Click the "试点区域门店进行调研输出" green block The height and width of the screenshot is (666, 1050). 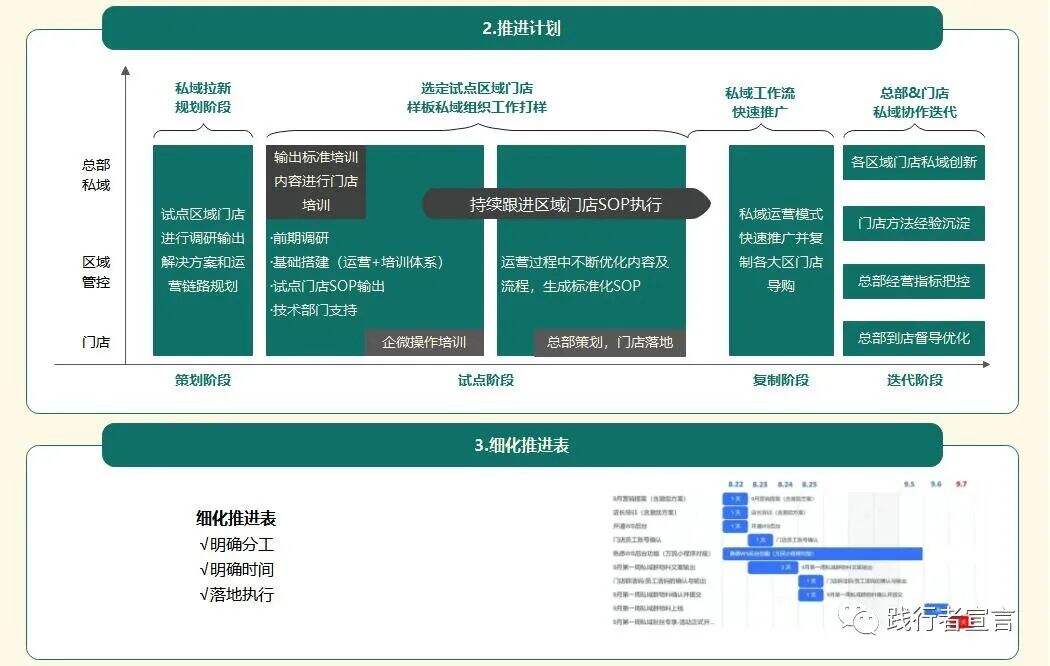[203, 250]
